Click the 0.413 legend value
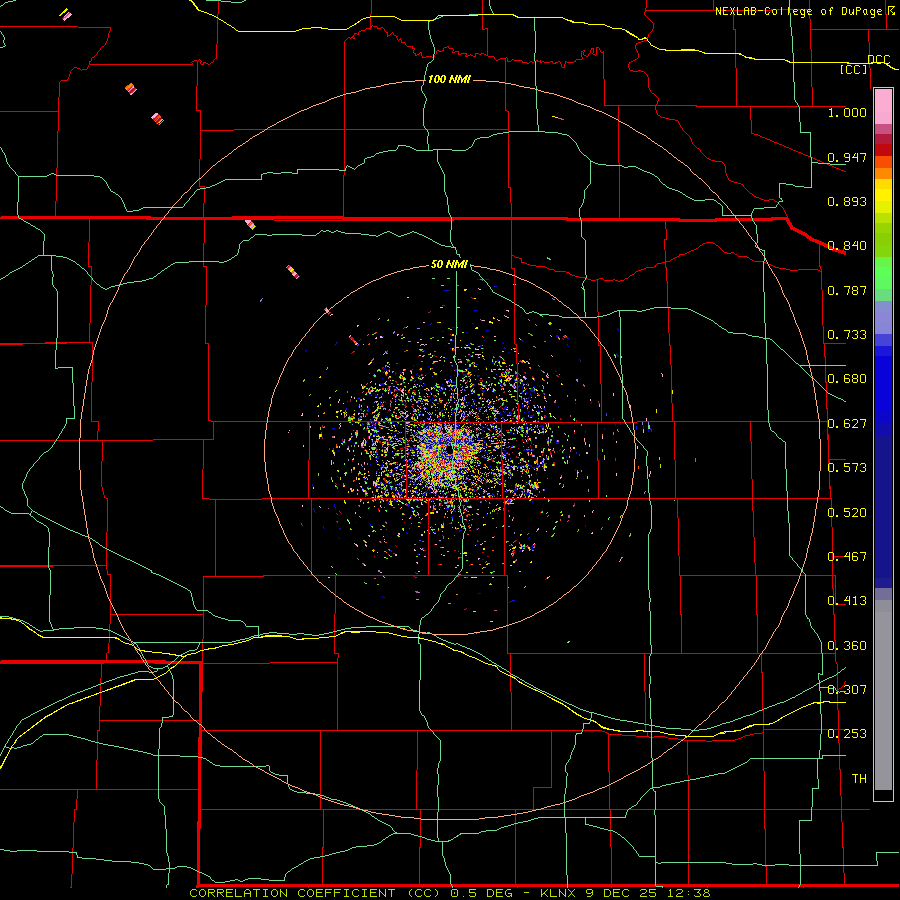This screenshot has height=900, width=900. pyautogui.click(x=847, y=601)
